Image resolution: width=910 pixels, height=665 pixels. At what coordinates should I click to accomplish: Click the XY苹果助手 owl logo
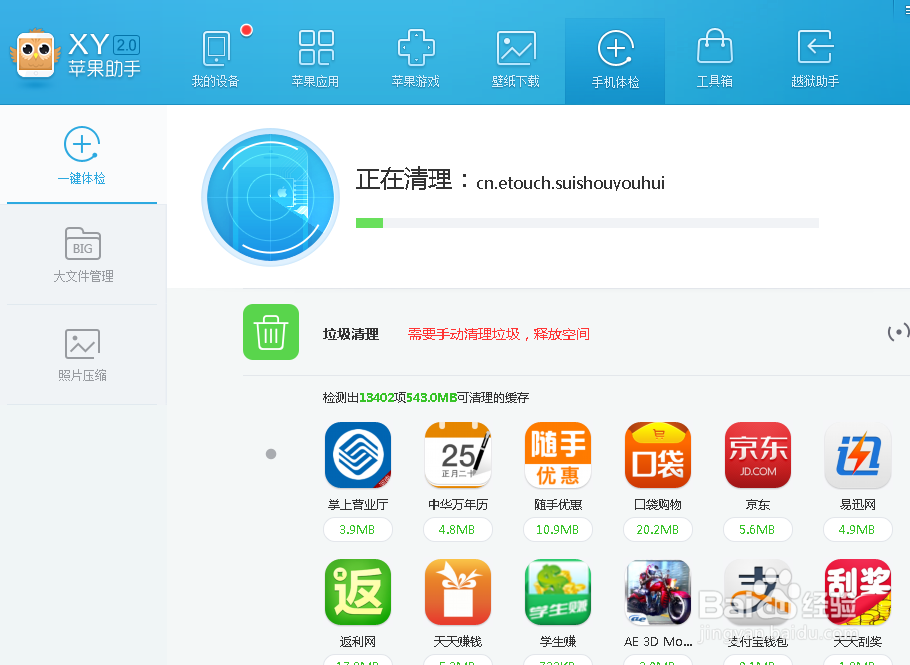coord(36,55)
